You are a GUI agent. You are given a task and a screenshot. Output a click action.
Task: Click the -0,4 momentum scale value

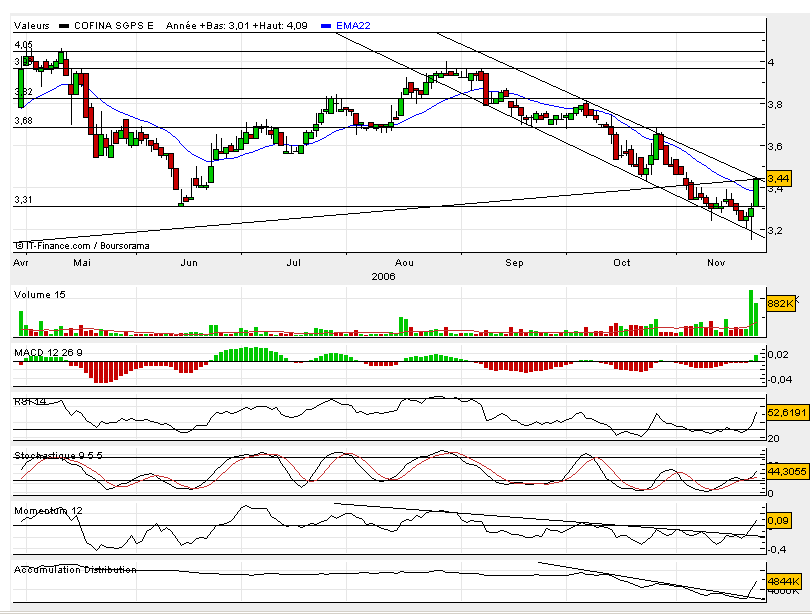[778, 549]
